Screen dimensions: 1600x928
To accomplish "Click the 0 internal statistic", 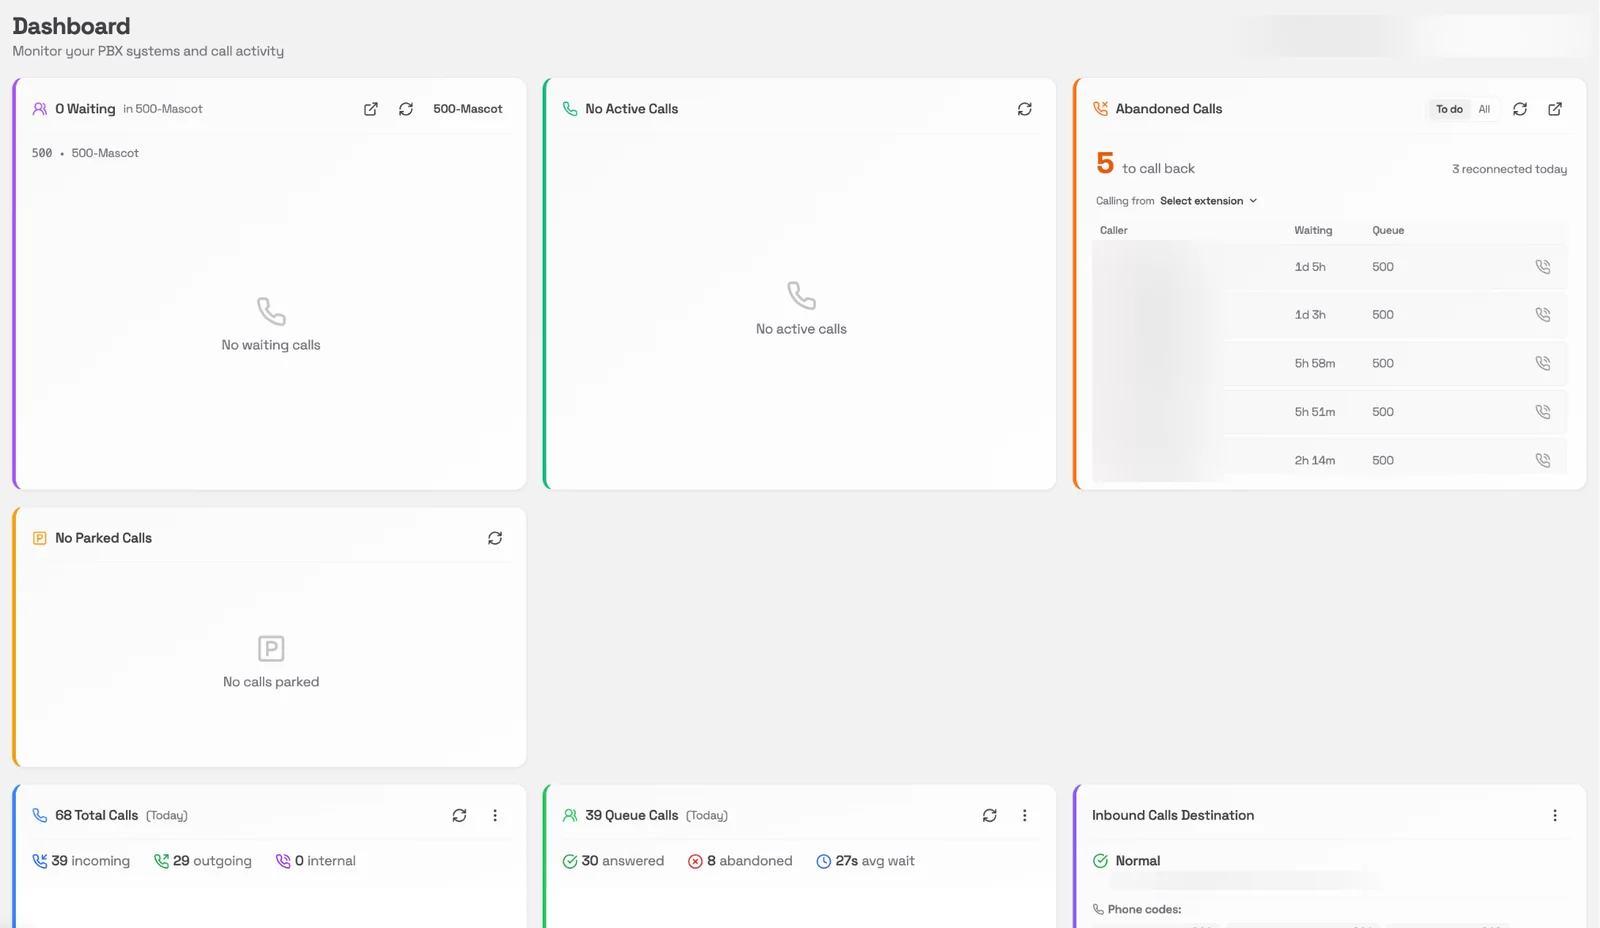I will (316, 861).
